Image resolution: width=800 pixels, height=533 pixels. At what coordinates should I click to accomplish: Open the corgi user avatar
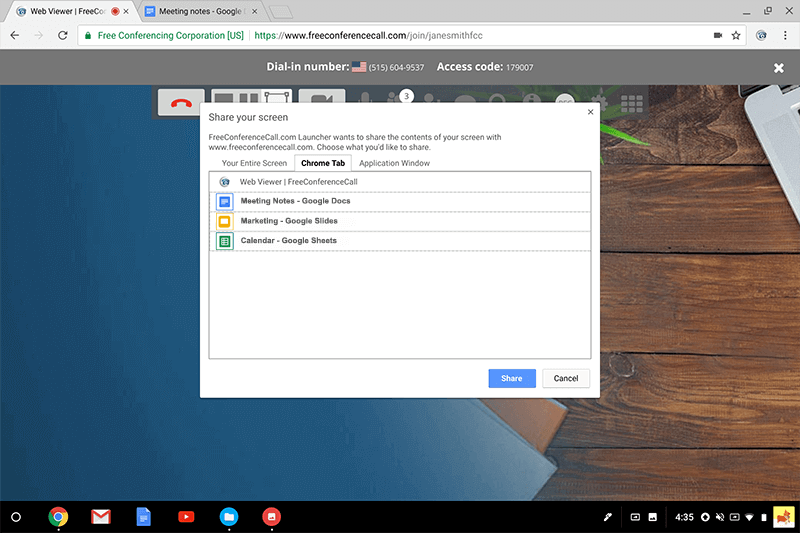(784, 517)
